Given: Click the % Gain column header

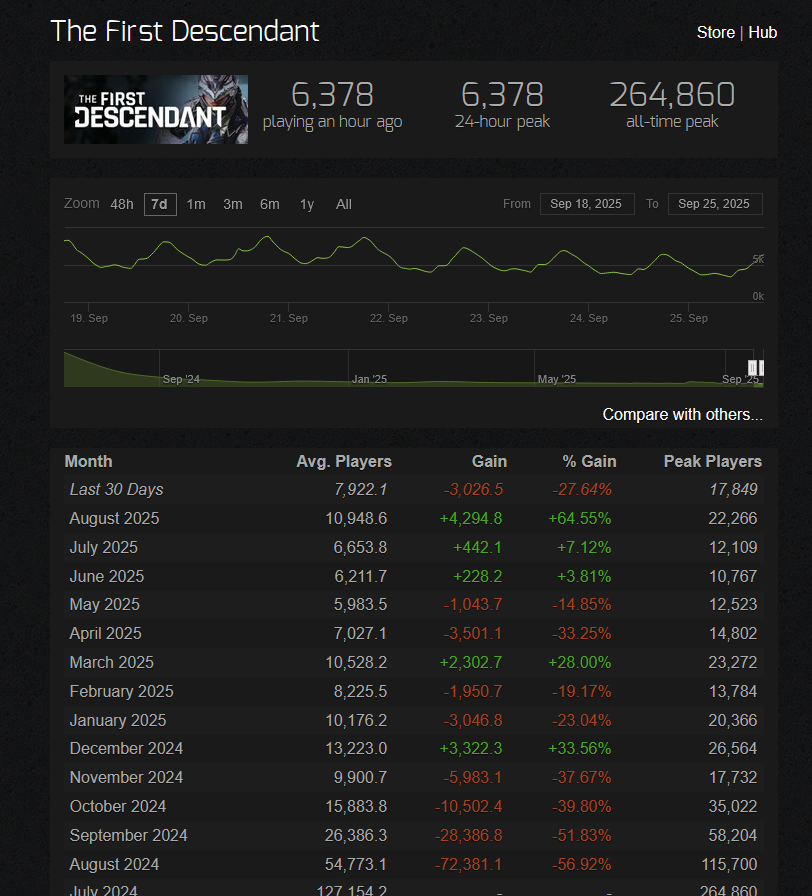Looking at the screenshot, I should [x=589, y=461].
